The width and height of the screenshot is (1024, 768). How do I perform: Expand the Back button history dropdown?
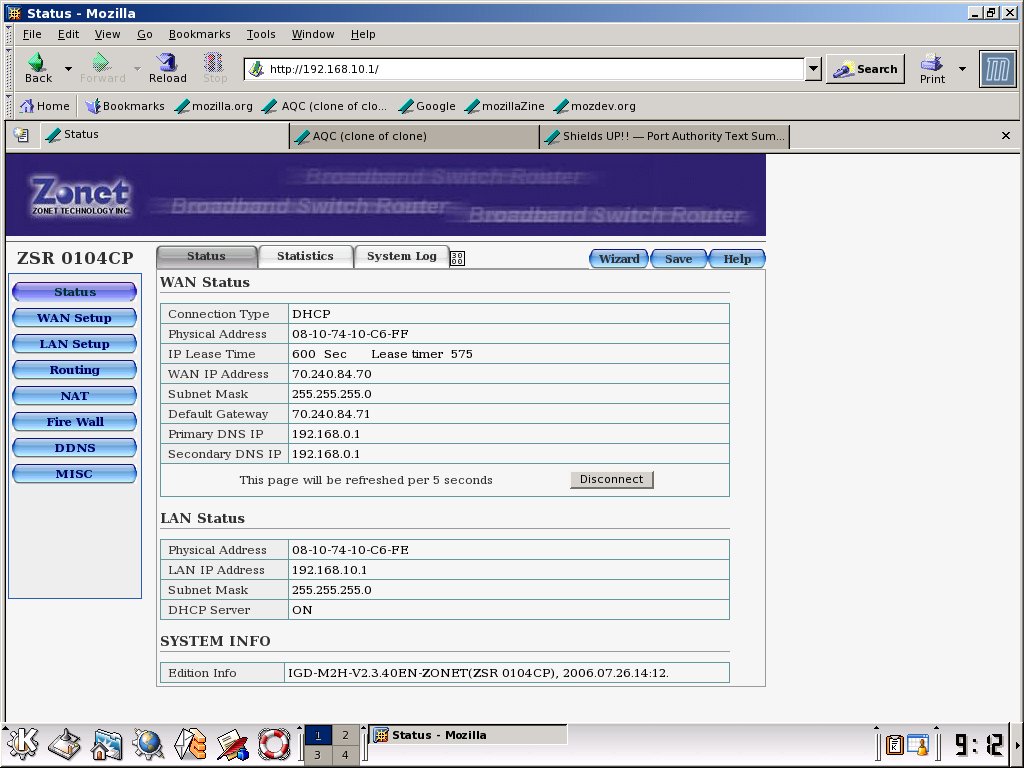point(68,69)
